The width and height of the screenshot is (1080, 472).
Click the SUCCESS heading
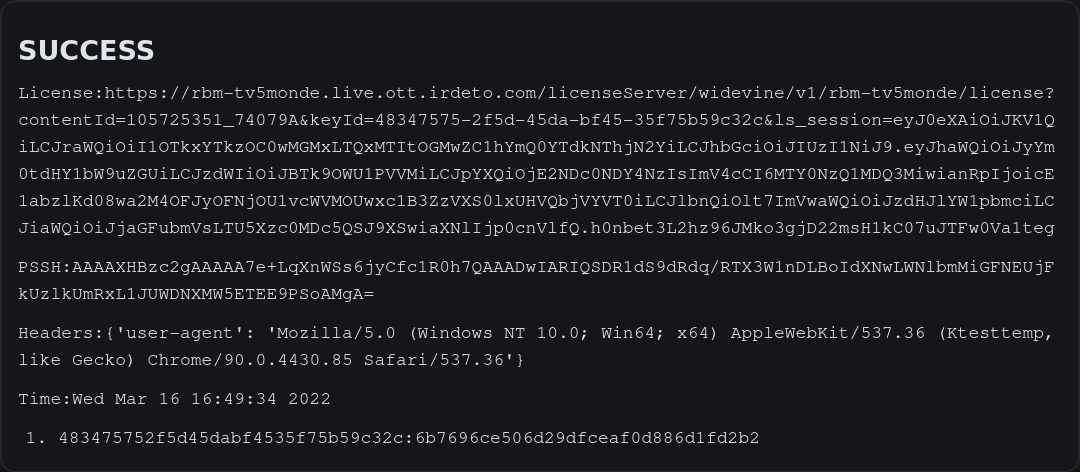point(86,51)
